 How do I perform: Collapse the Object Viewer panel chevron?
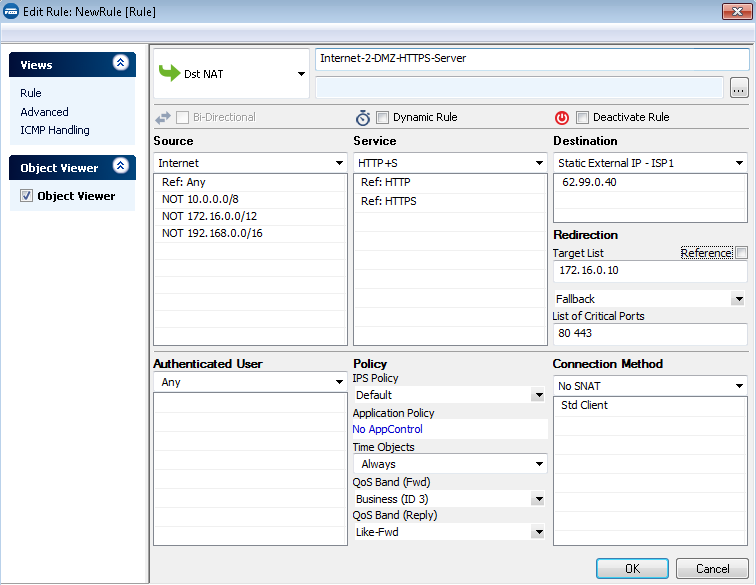click(120, 166)
